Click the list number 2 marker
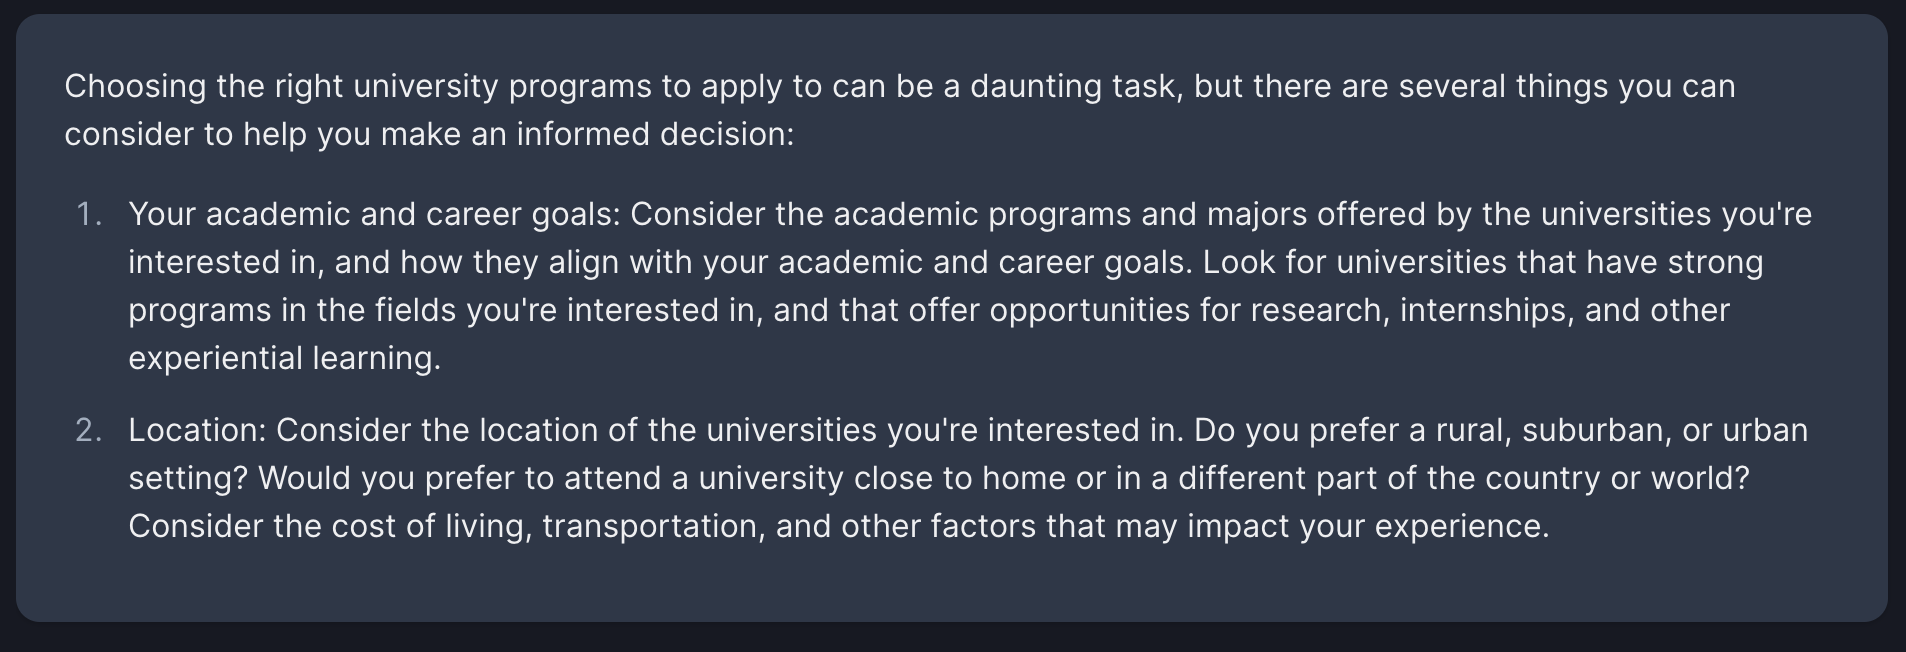Image resolution: width=1906 pixels, height=652 pixels. [88, 430]
